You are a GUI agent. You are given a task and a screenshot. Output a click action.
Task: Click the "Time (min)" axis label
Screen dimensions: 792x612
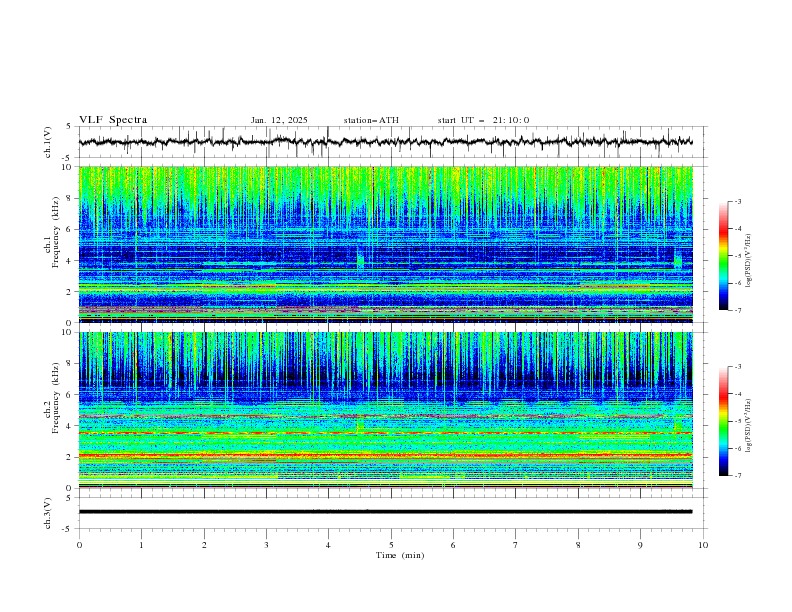(400, 555)
